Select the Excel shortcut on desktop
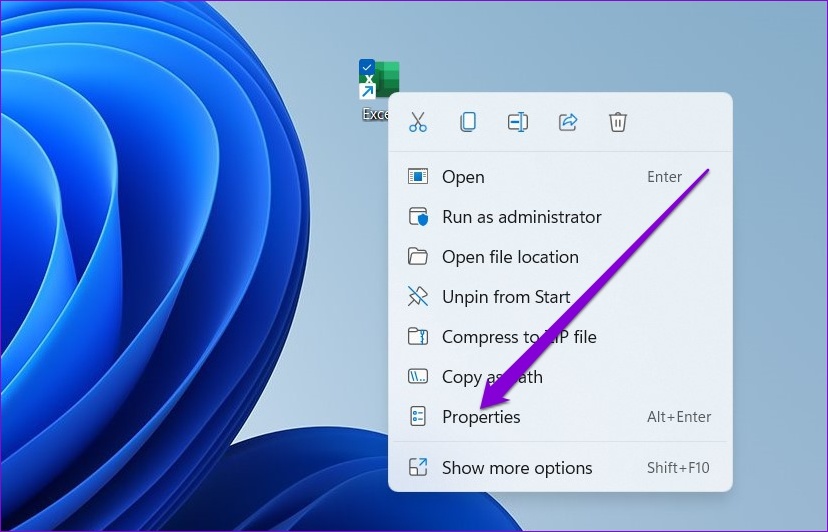 [379, 90]
